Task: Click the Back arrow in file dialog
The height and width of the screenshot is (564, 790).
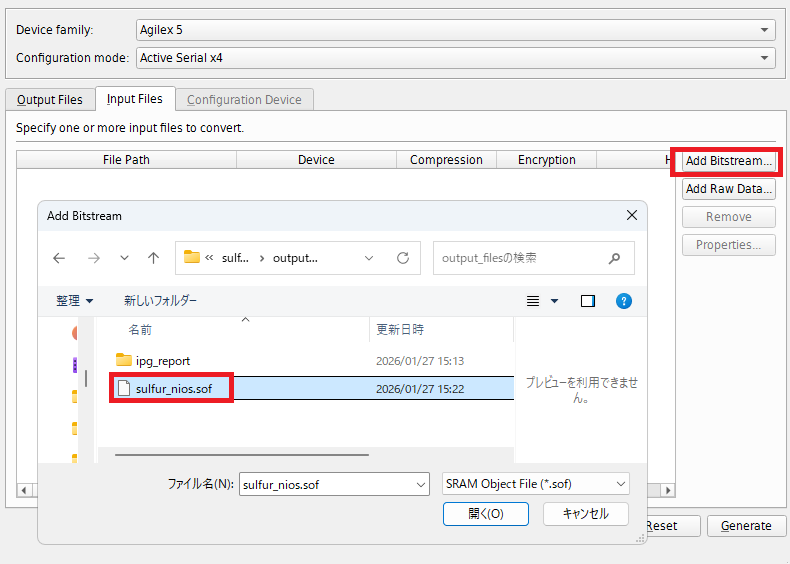Action: point(59,258)
